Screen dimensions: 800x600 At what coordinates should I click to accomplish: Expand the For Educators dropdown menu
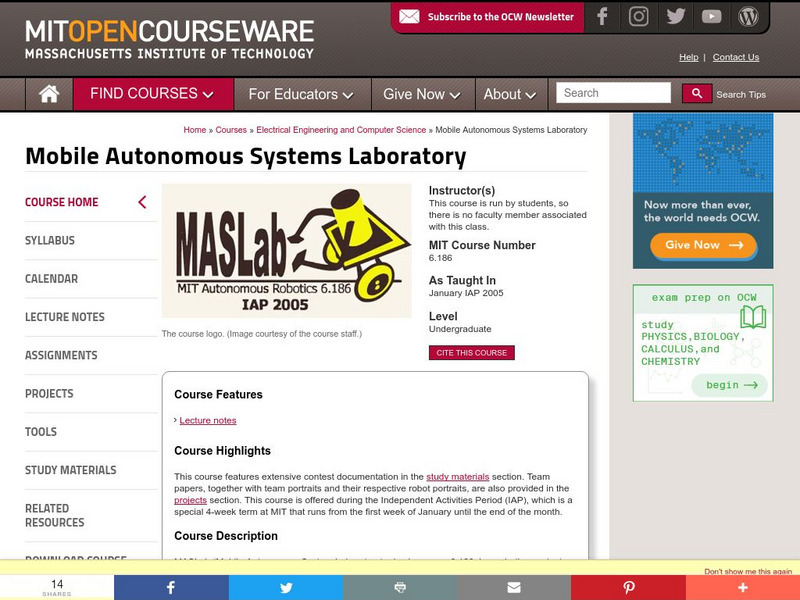click(x=301, y=94)
